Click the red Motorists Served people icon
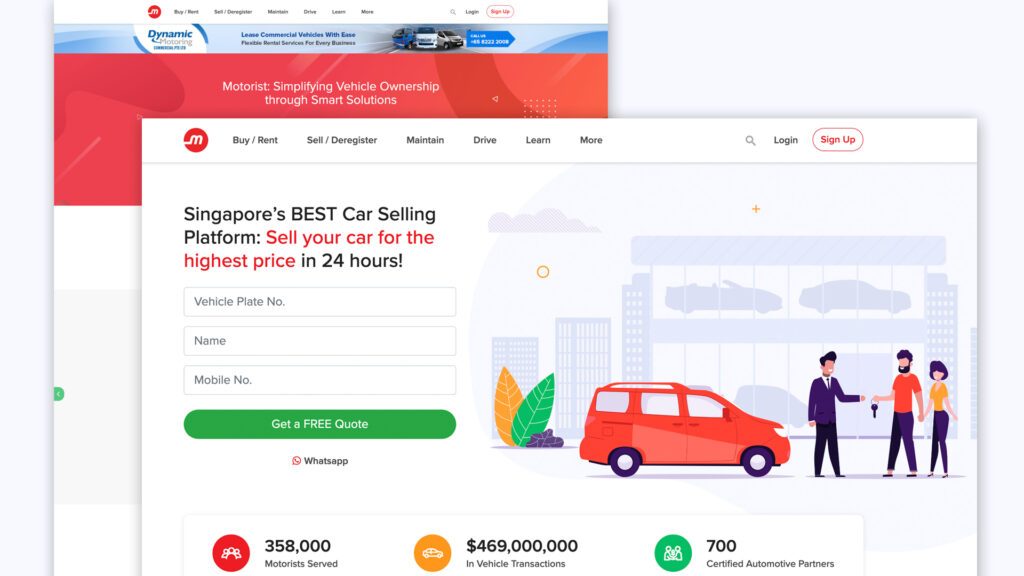The width and height of the screenshot is (1024, 576). pos(231,553)
